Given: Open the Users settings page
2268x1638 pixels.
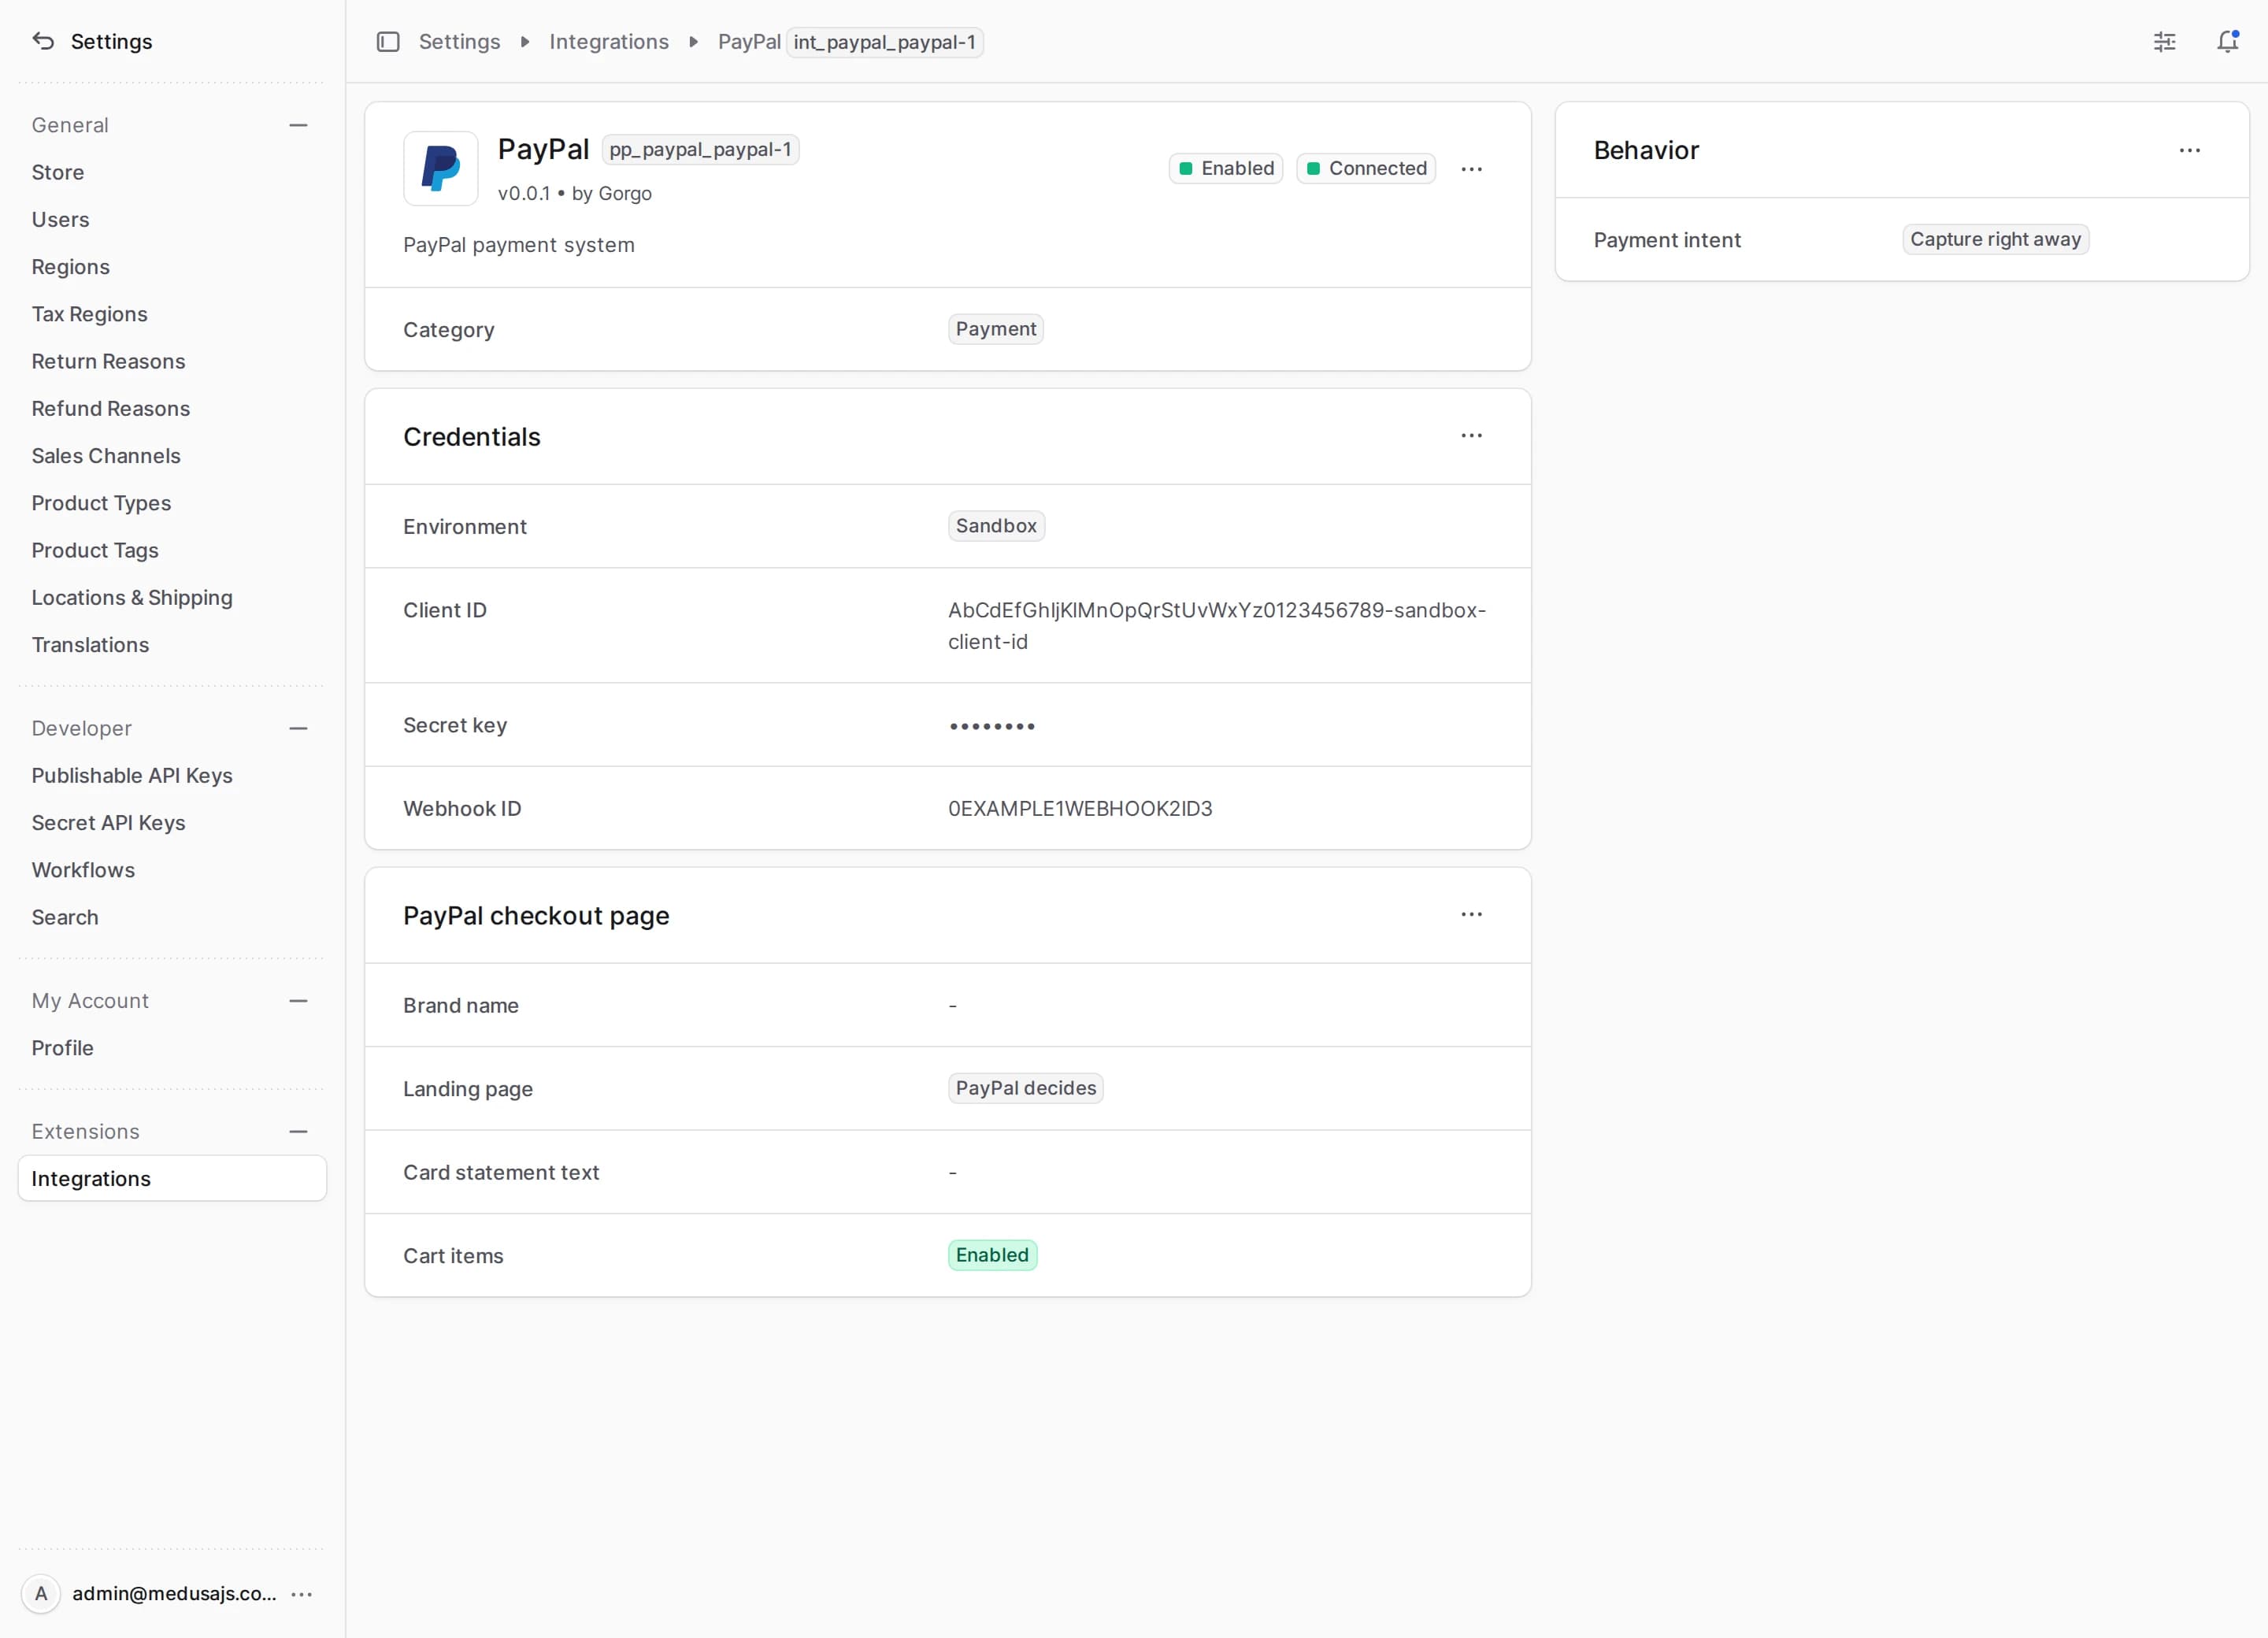Looking at the screenshot, I should (172, 220).
